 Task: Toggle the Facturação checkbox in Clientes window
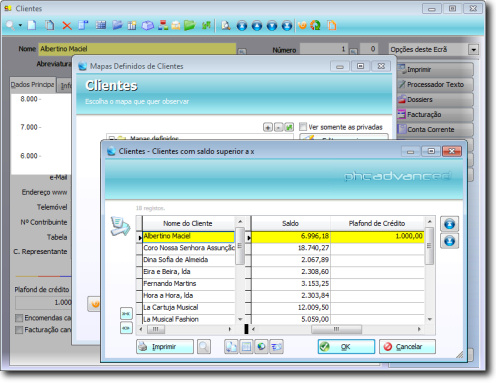pyautogui.click(x=19, y=330)
